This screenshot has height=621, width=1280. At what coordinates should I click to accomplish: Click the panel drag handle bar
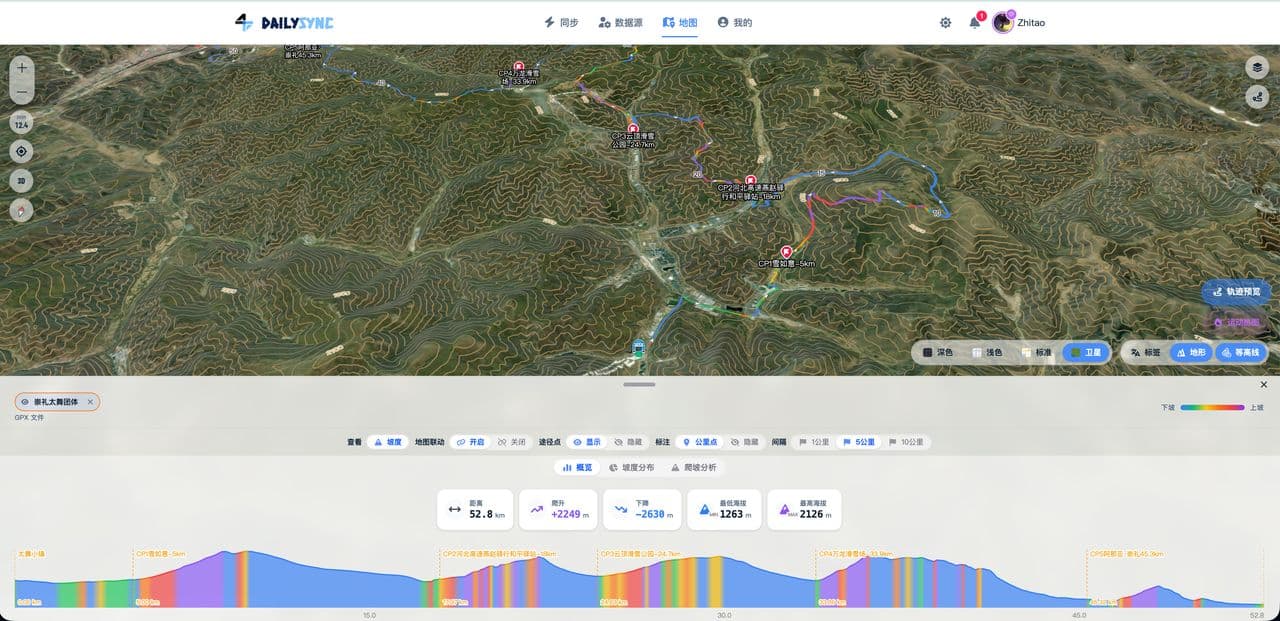pyautogui.click(x=639, y=384)
